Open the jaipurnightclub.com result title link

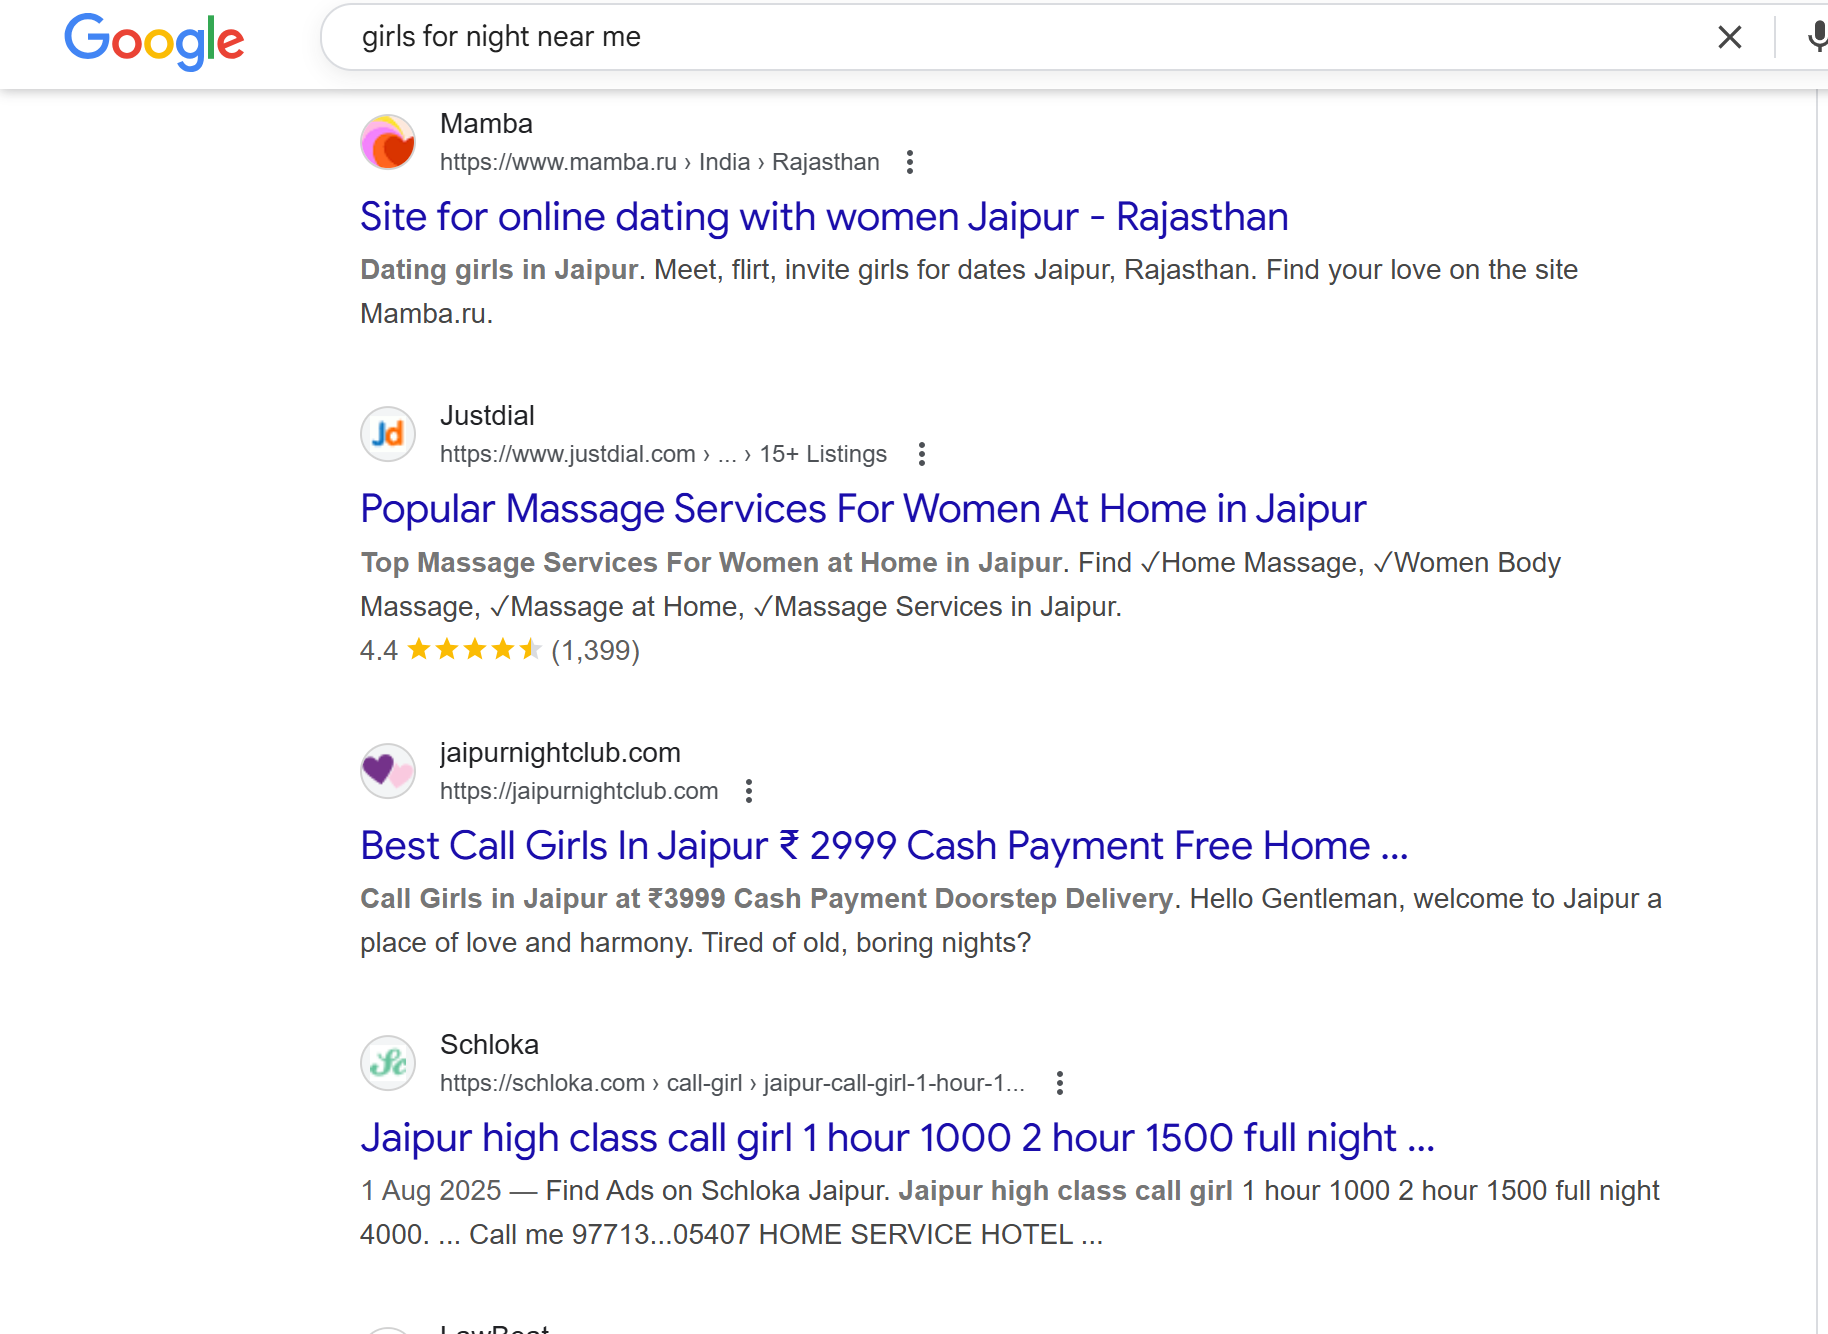click(883, 846)
